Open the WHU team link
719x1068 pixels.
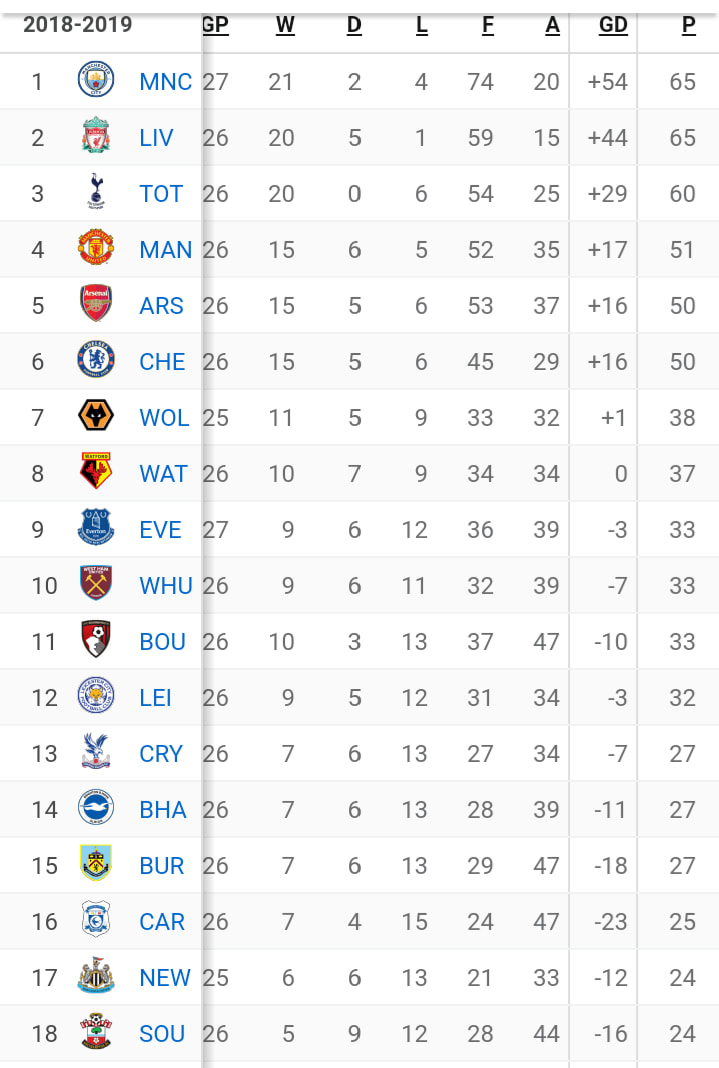pyautogui.click(x=166, y=586)
